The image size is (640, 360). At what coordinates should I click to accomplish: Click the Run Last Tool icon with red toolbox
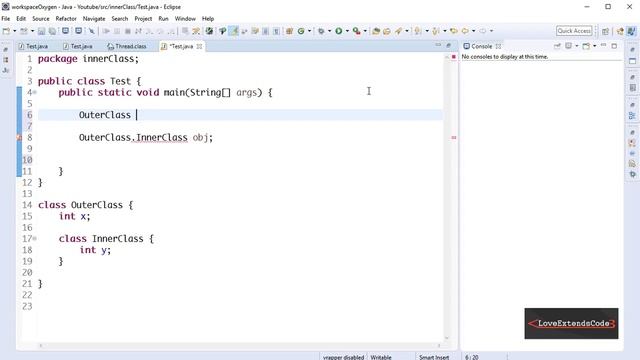point(356,31)
